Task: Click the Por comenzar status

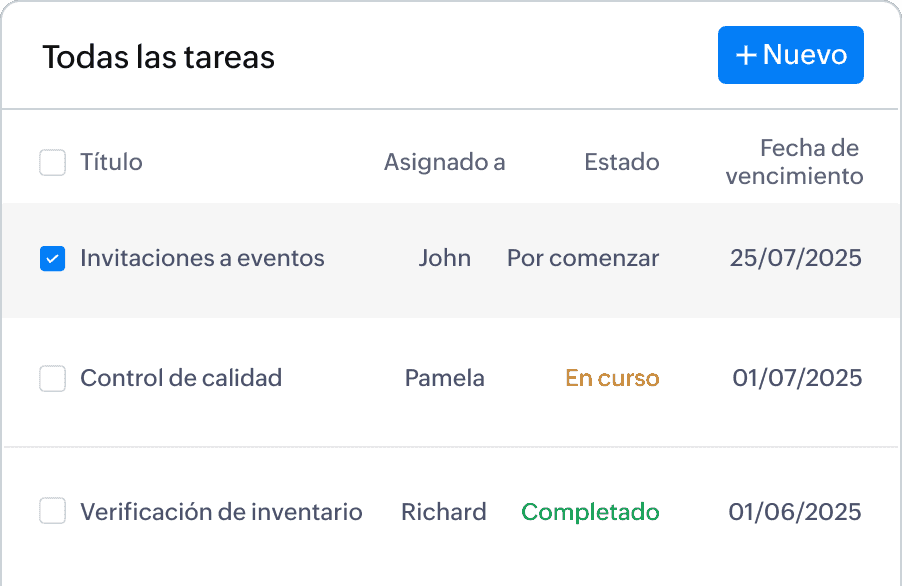Action: coord(583,258)
